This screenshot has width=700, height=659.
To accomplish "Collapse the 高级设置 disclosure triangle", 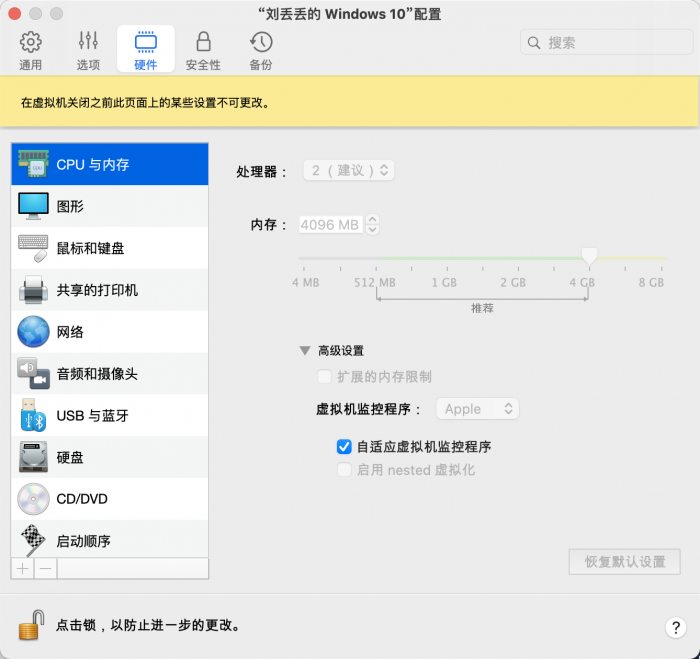I will click(x=305, y=350).
